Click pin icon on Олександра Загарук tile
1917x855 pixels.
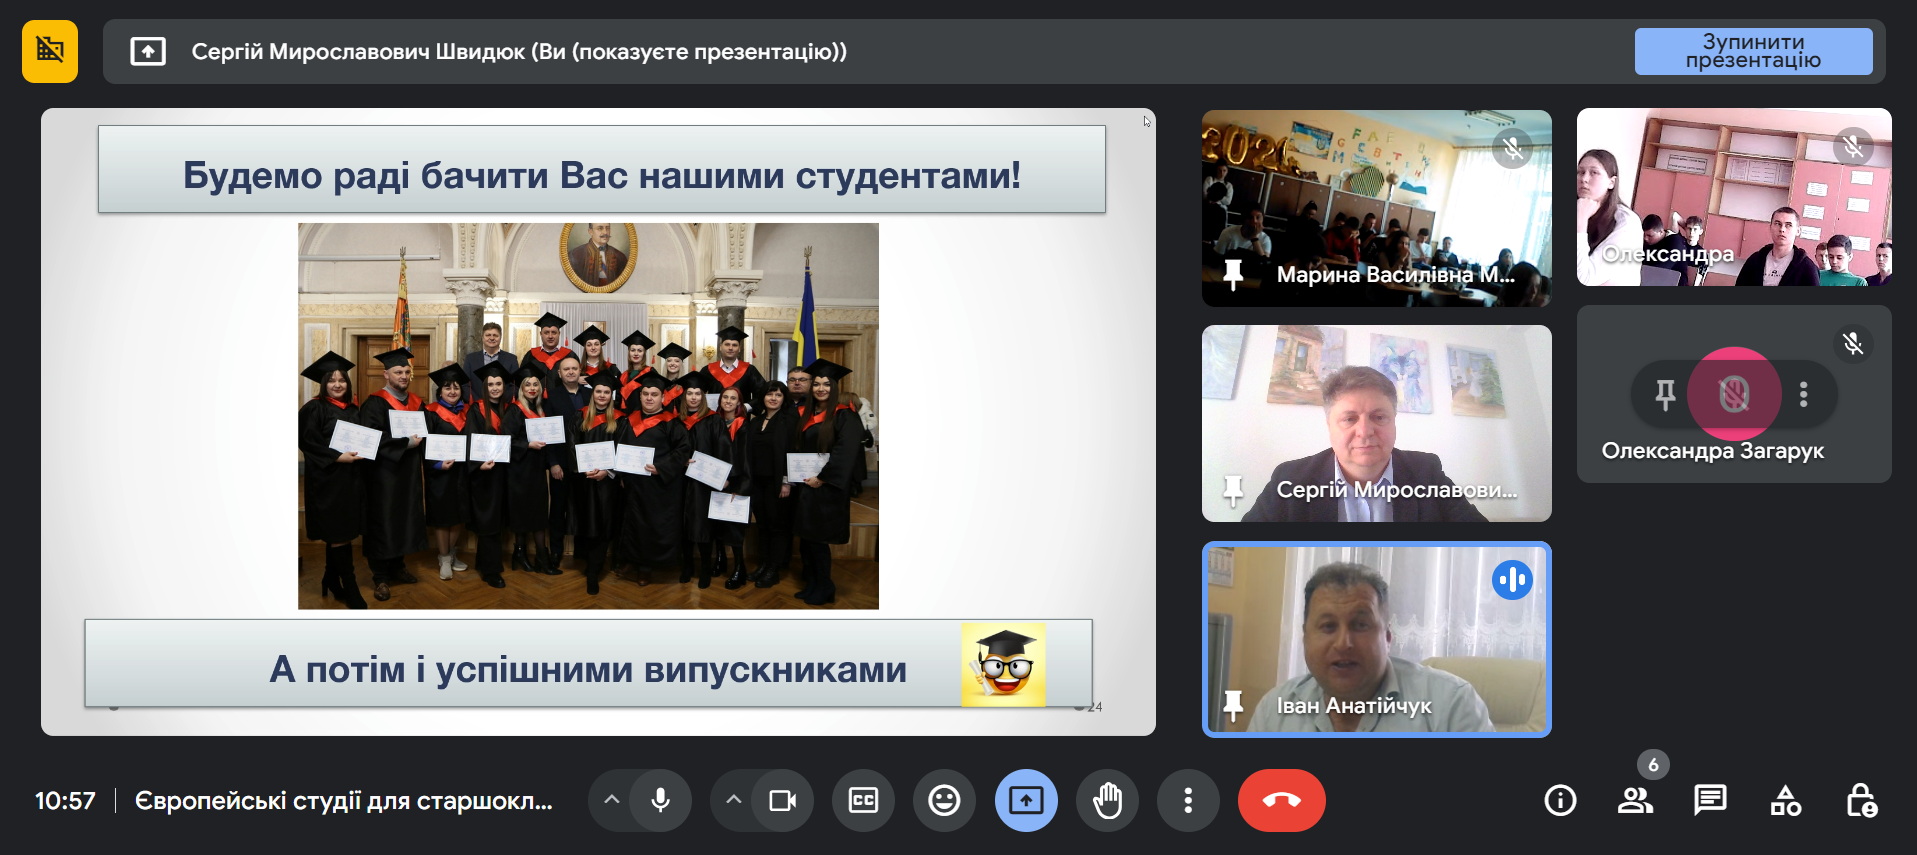point(1665,394)
